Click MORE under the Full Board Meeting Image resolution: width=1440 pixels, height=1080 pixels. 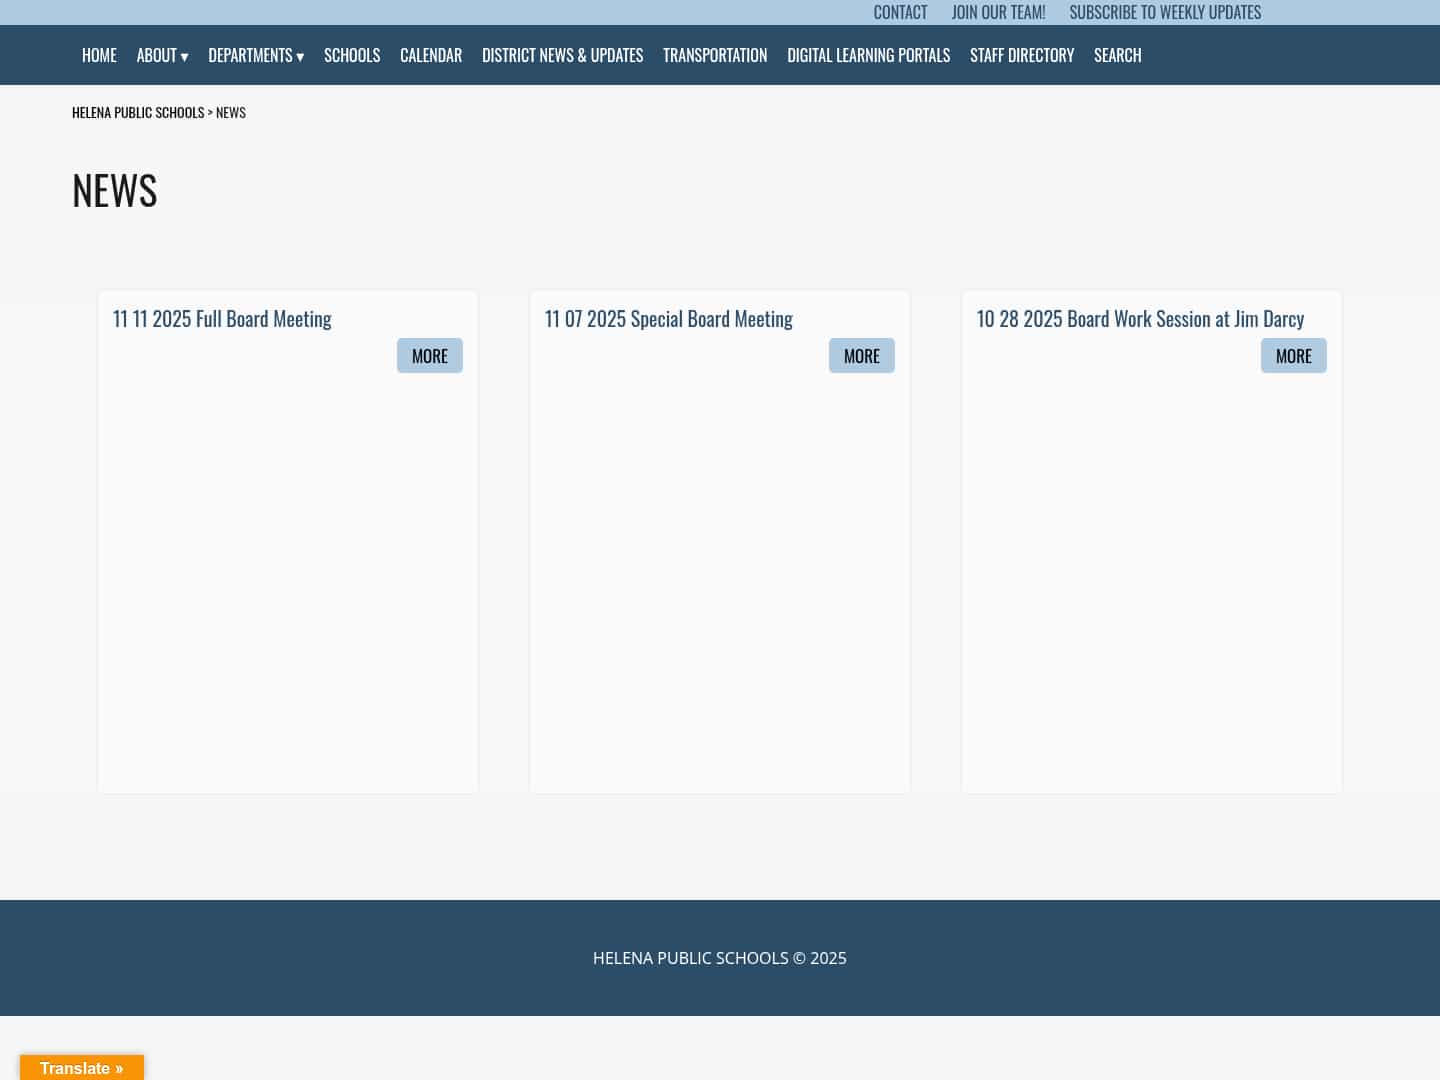430,355
